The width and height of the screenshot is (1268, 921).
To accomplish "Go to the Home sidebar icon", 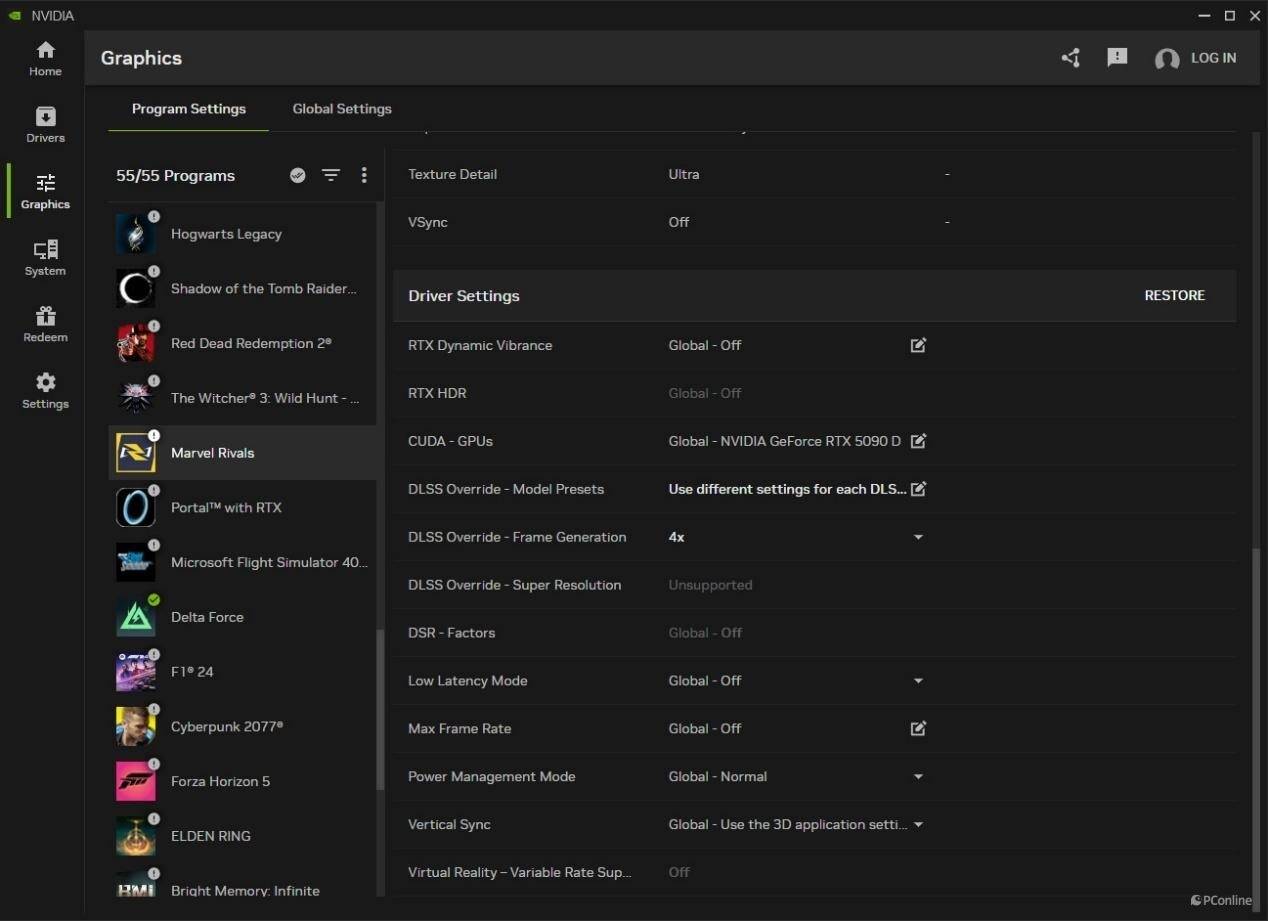I will [x=45, y=58].
